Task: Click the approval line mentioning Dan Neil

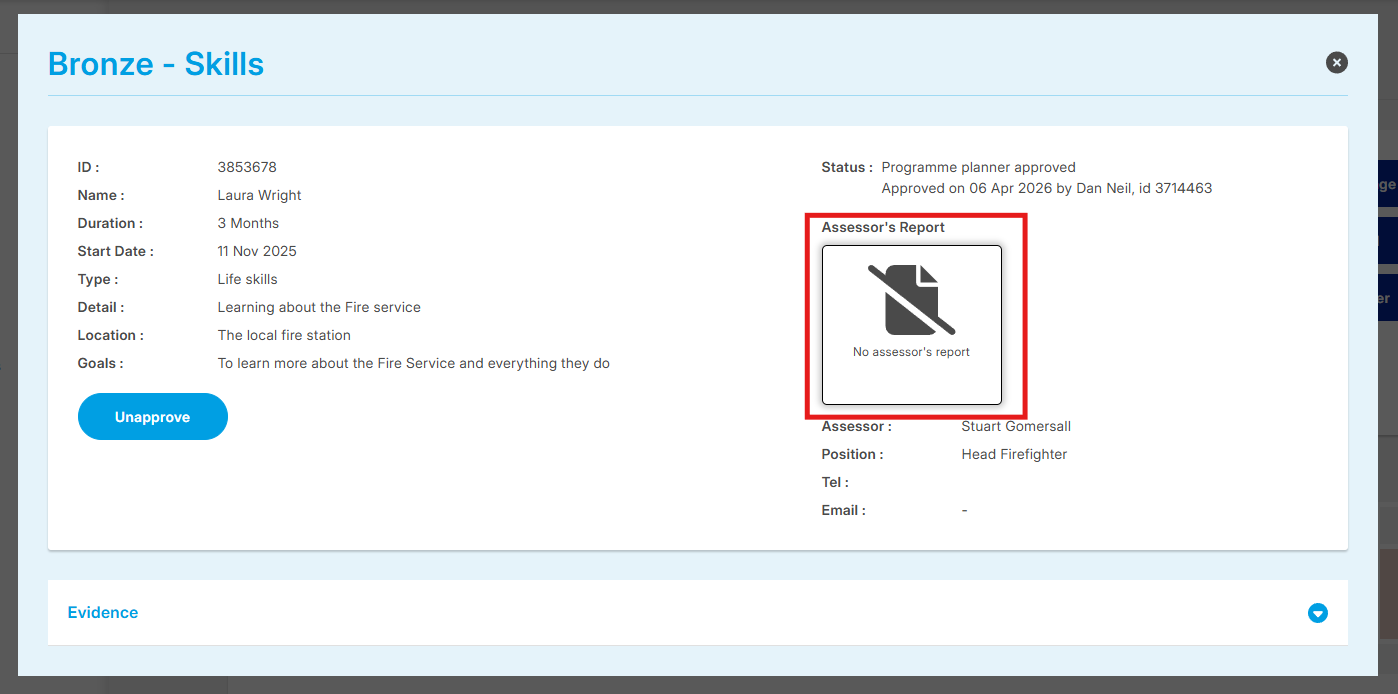Action: pyautogui.click(x=1046, y=188)
